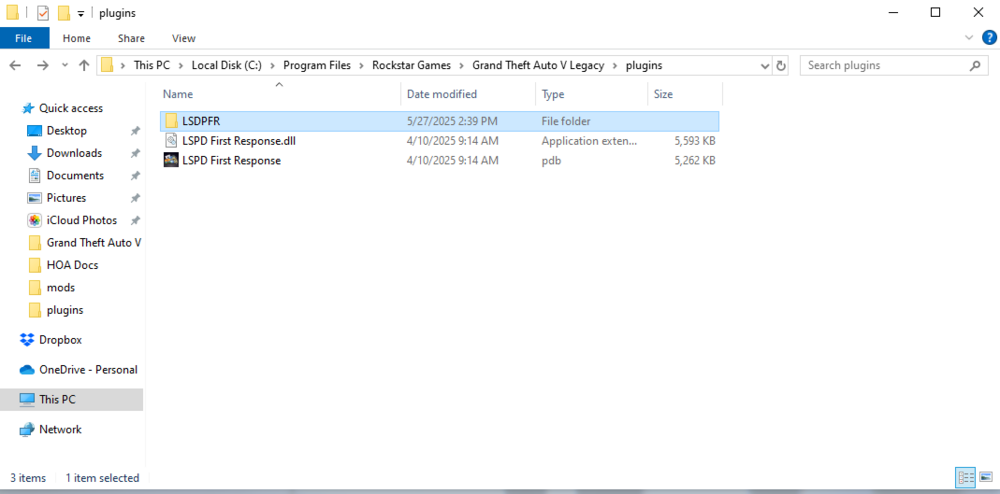The image size is (1000, 494).
Task: Click the Properties quick access toolbar icon
Action: [x=43, y=12]
